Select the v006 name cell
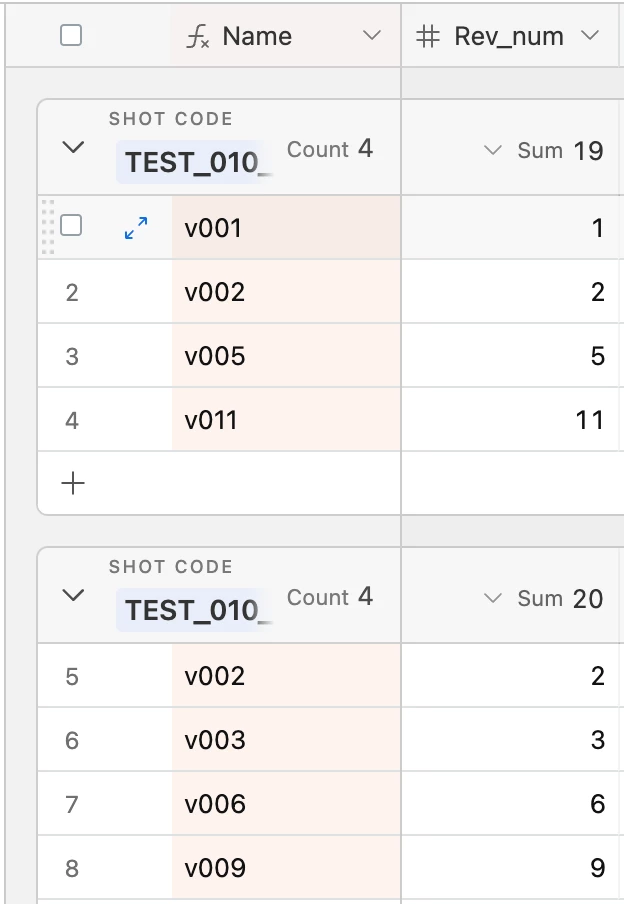The width and height of the screenshot is (624, 904). click(x=286, y=804)
